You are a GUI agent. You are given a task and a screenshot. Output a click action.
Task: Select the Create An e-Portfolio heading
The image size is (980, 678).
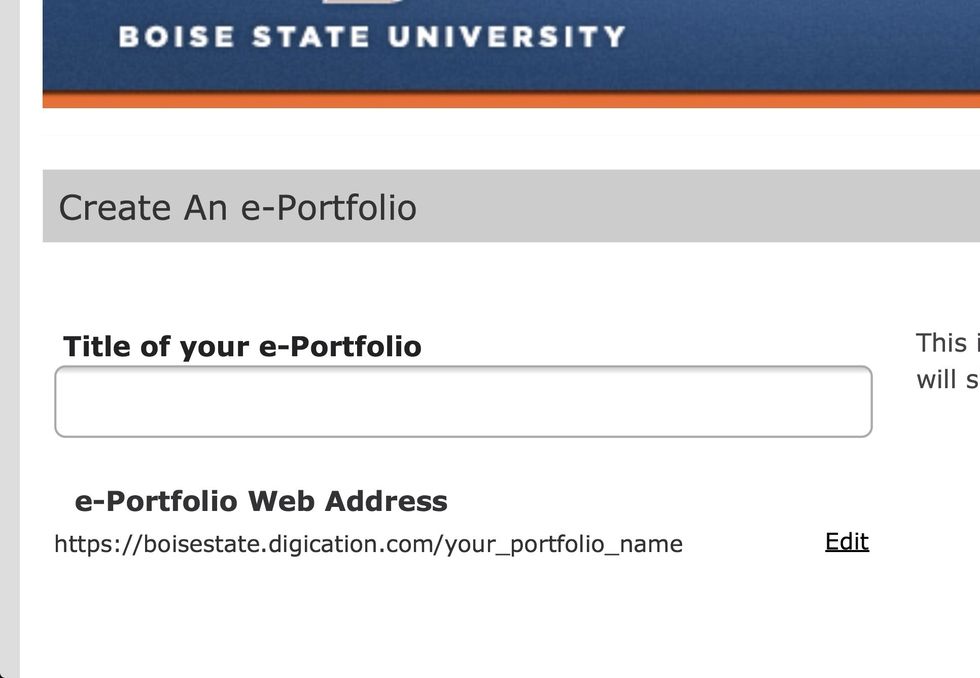tap(238, 208)
